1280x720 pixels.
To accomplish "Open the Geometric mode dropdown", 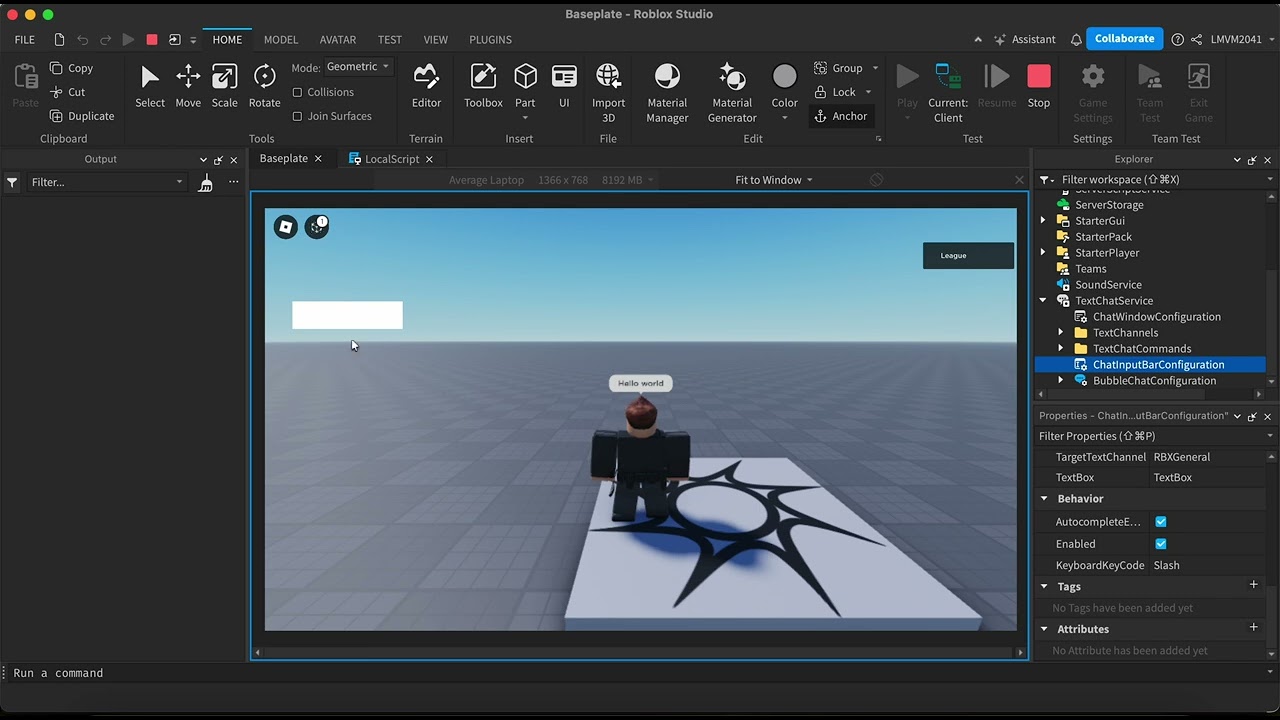I will click(x=358, y=67).
